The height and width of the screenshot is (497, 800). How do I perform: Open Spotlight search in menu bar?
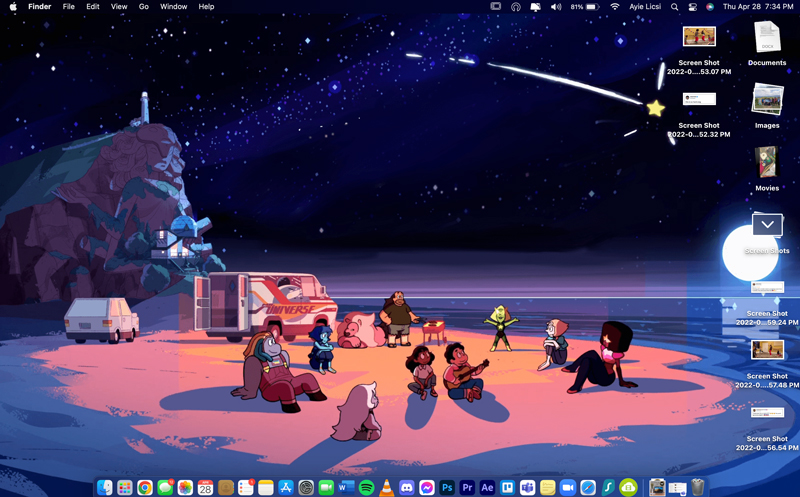tap(674, 7)
